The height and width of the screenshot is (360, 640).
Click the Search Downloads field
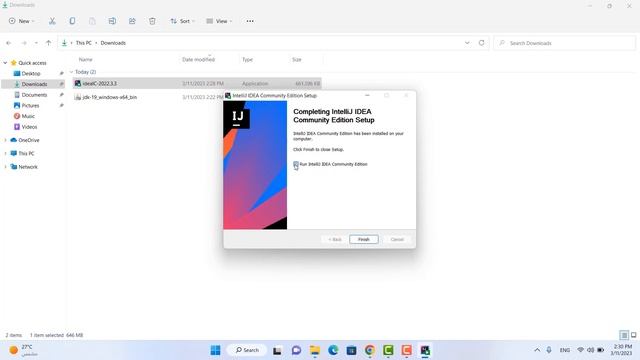564,43
